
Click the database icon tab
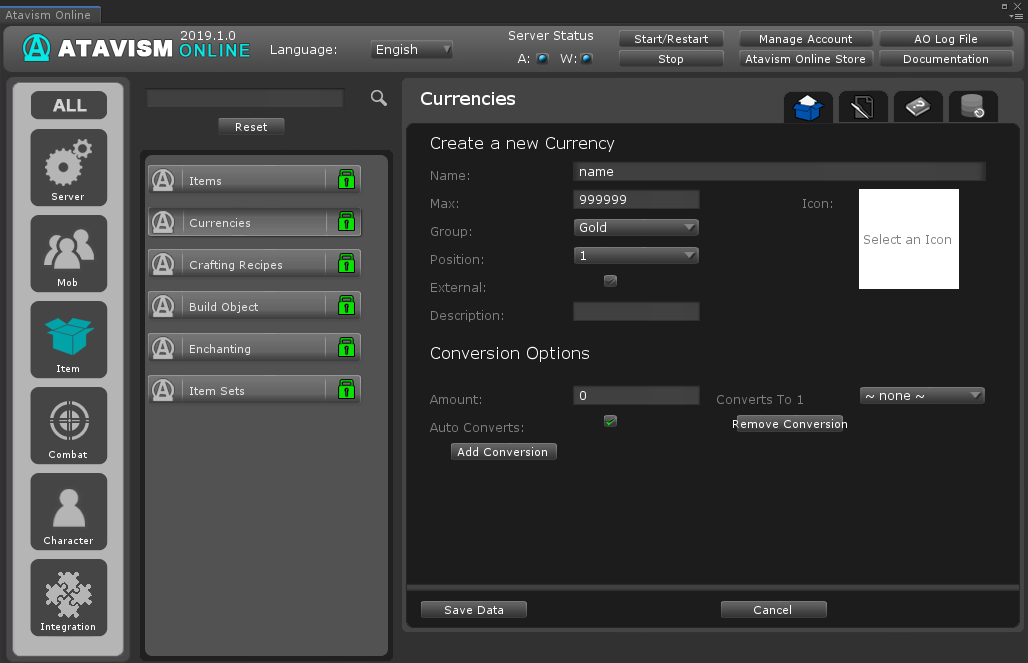972,107
